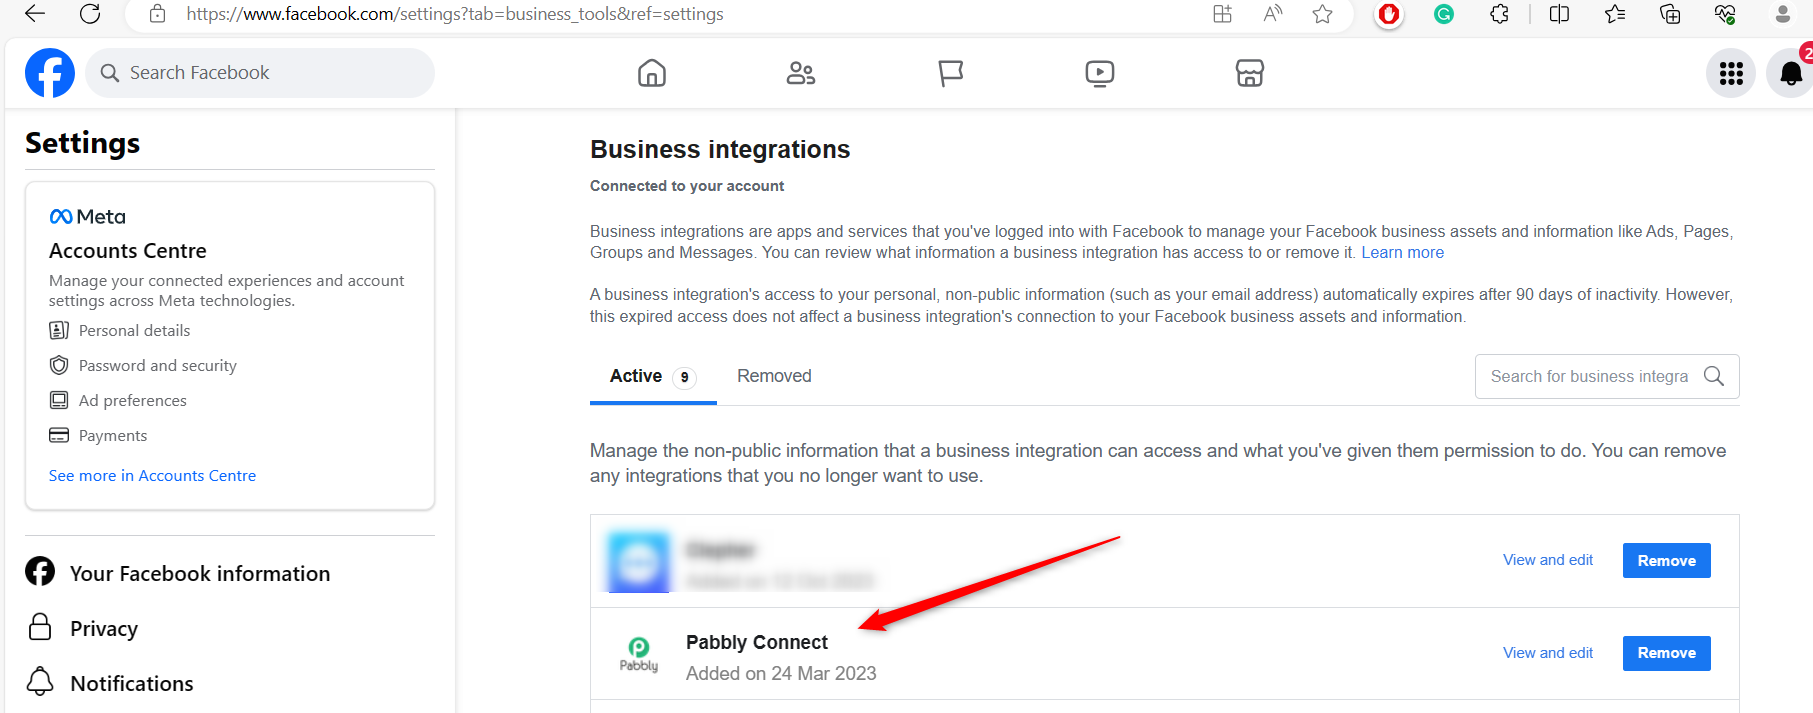Click the Facebook logo
The height and width of the screenshot is (713, 1813).
(x=50, y=73)
